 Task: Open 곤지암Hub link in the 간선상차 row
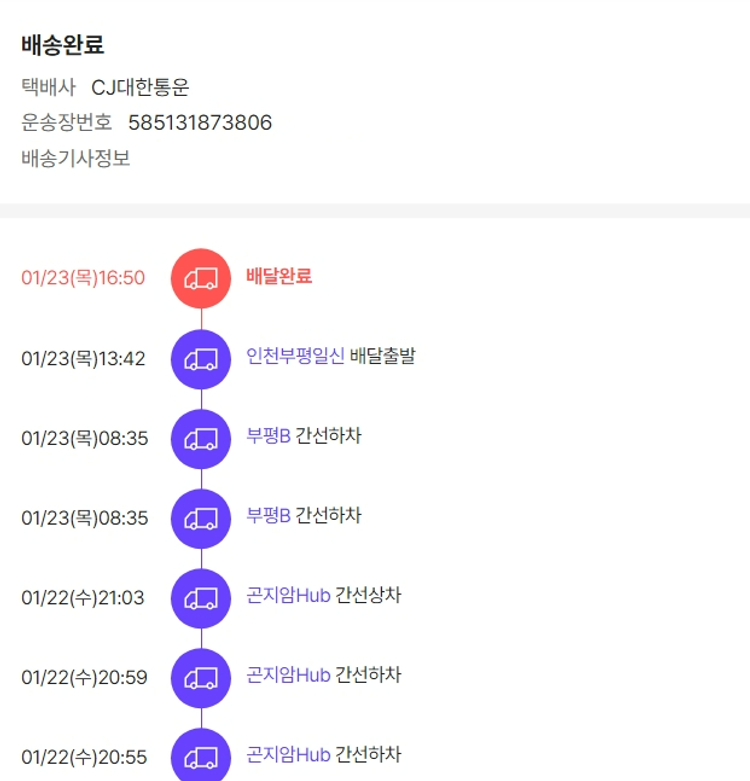pos(288,596)
